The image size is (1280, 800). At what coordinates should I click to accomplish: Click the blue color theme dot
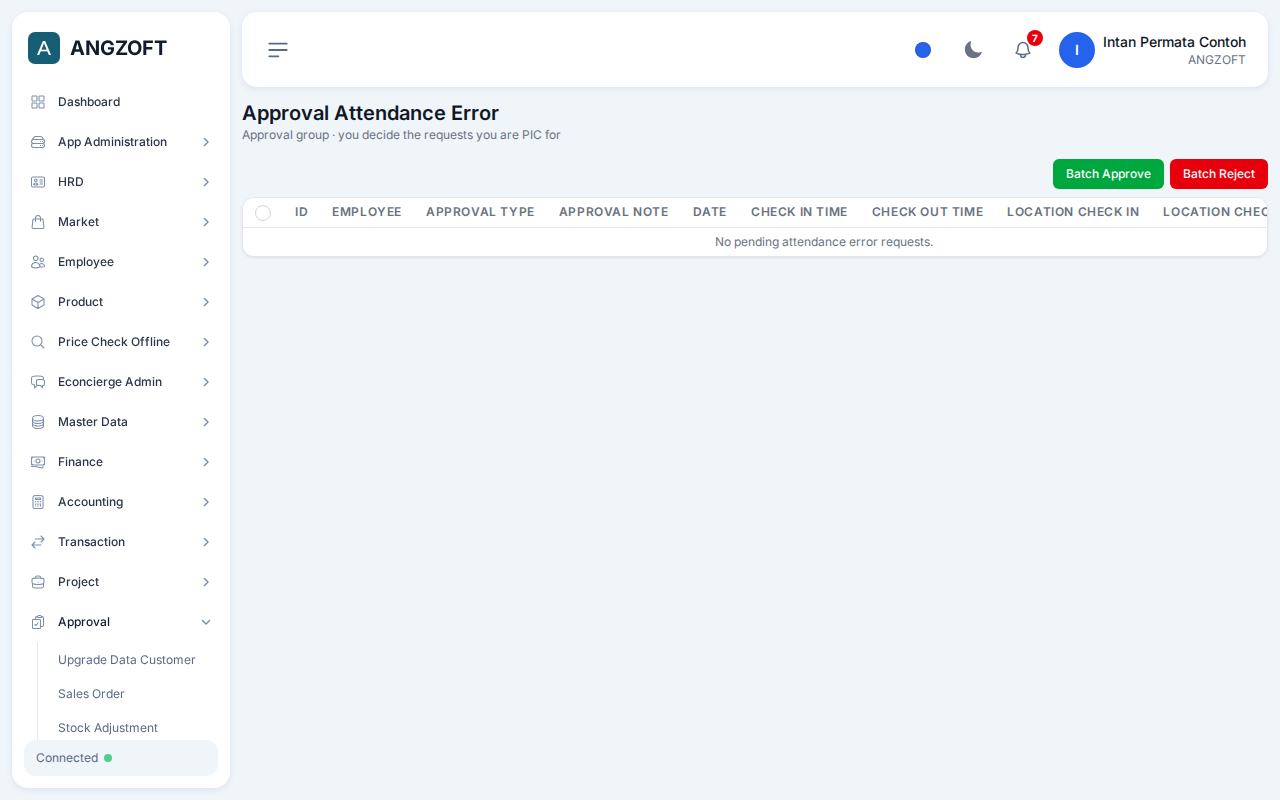pos(923,50)
